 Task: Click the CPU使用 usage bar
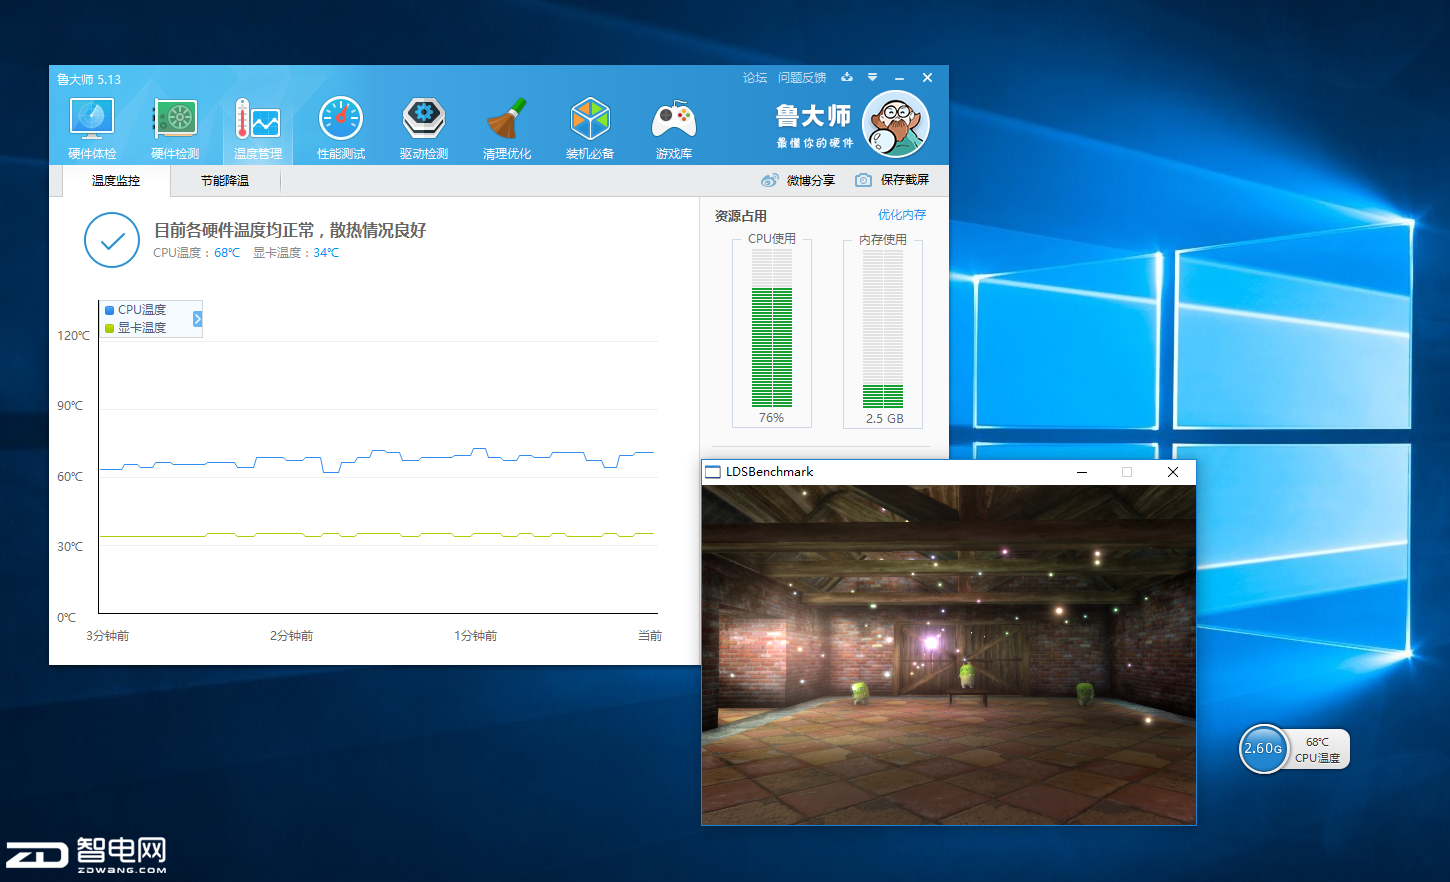point(772,328)
